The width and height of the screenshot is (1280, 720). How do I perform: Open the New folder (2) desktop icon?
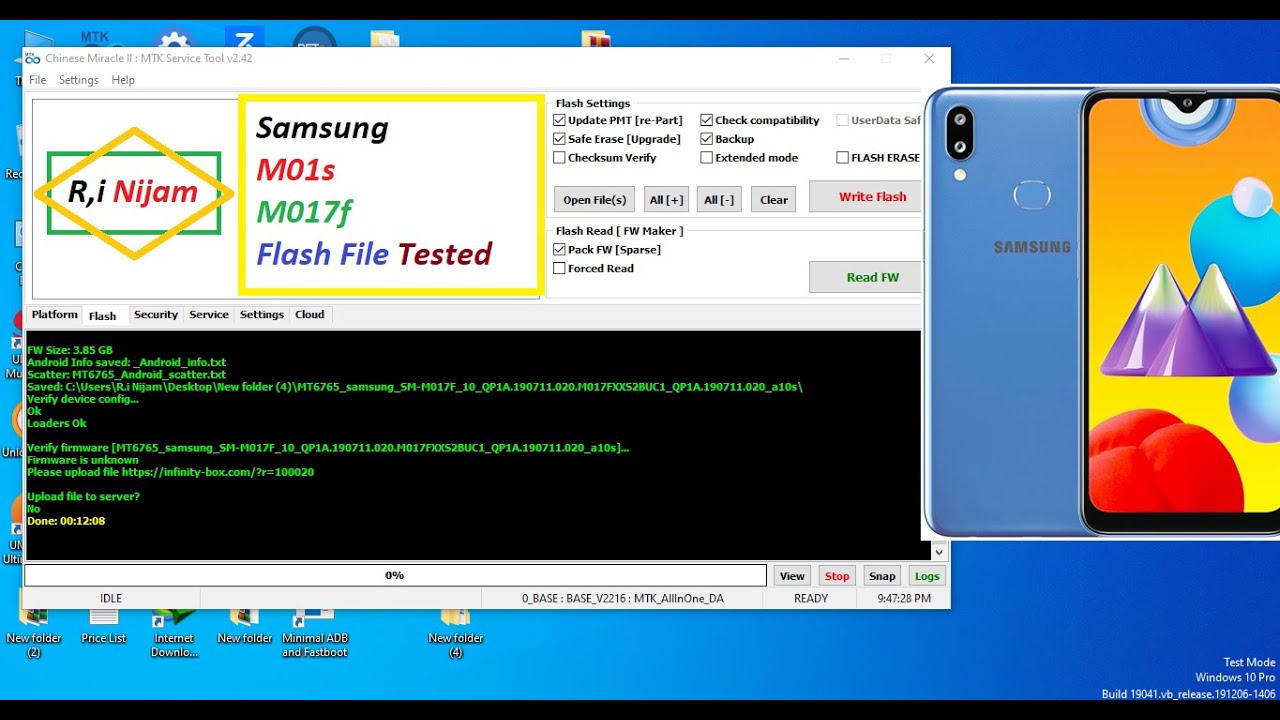click(x=34, y=629)
